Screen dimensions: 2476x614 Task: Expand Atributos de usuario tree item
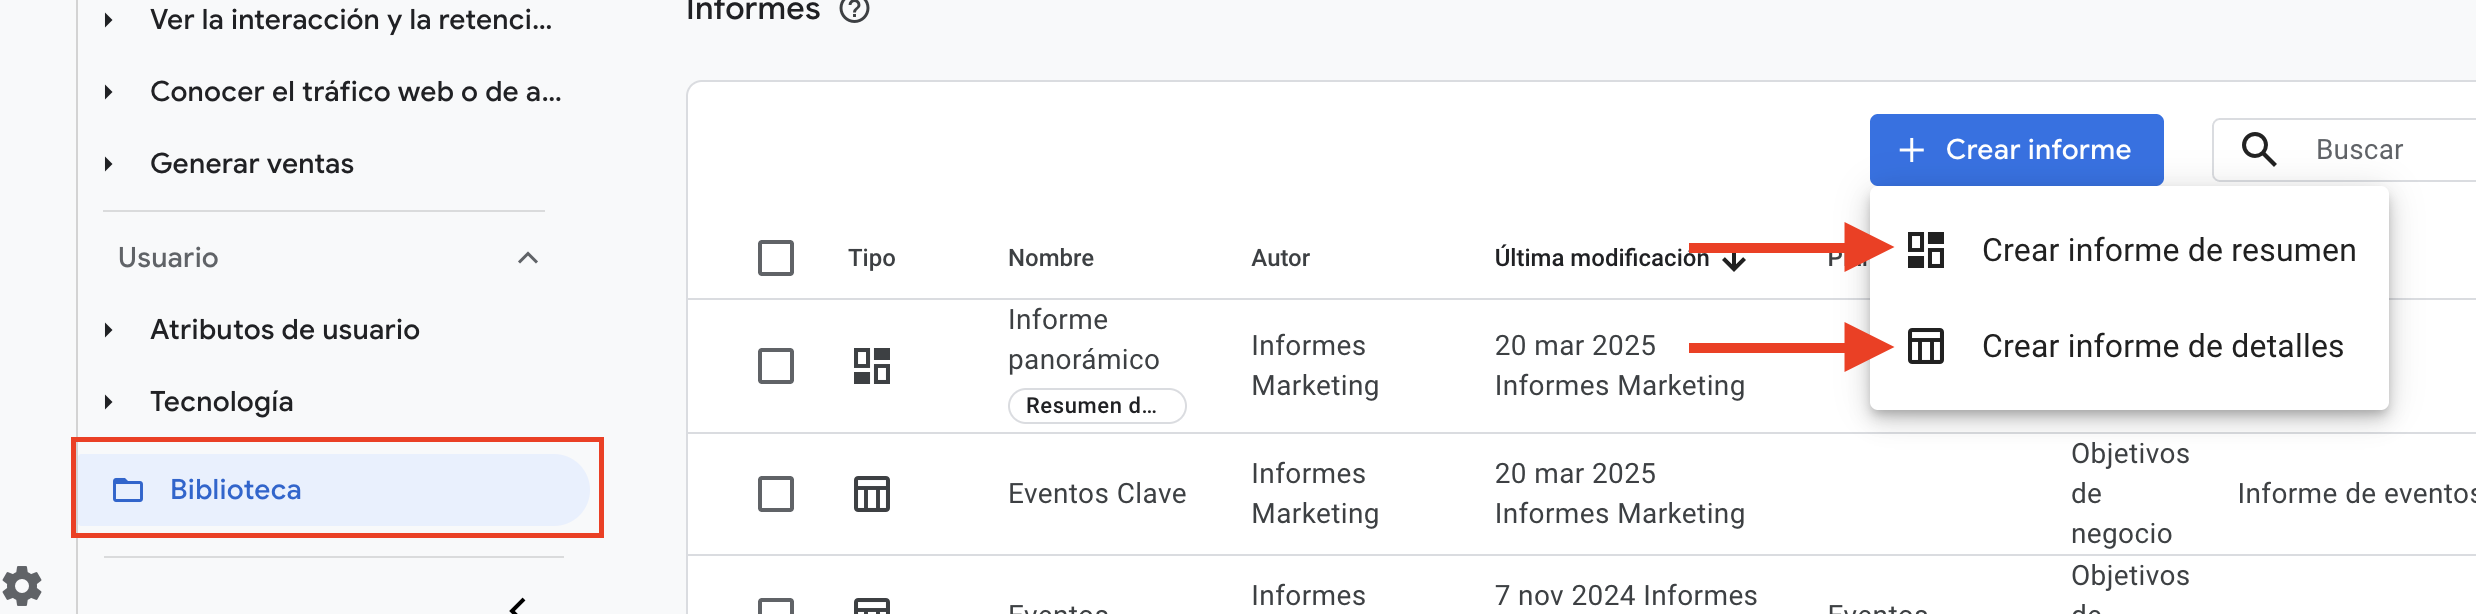pos(108,330)
